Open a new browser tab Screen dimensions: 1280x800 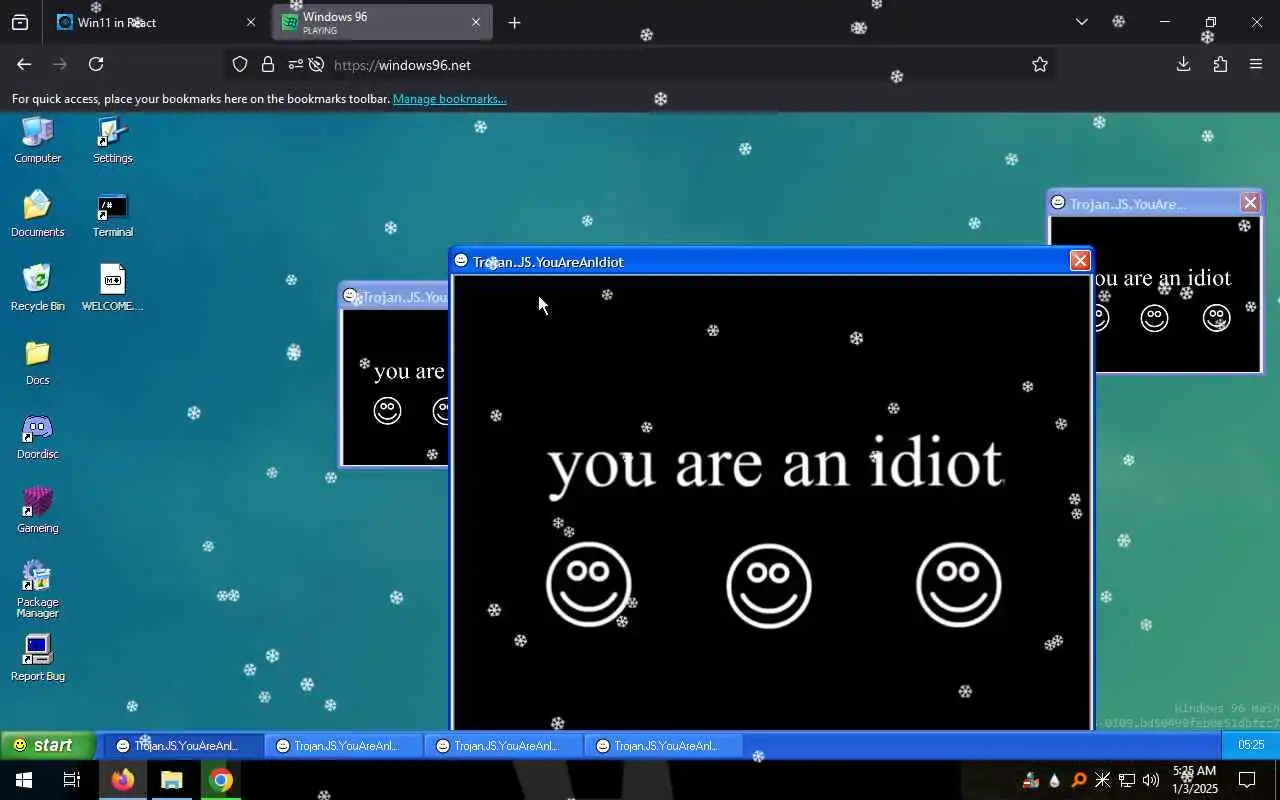pos(514,22)
